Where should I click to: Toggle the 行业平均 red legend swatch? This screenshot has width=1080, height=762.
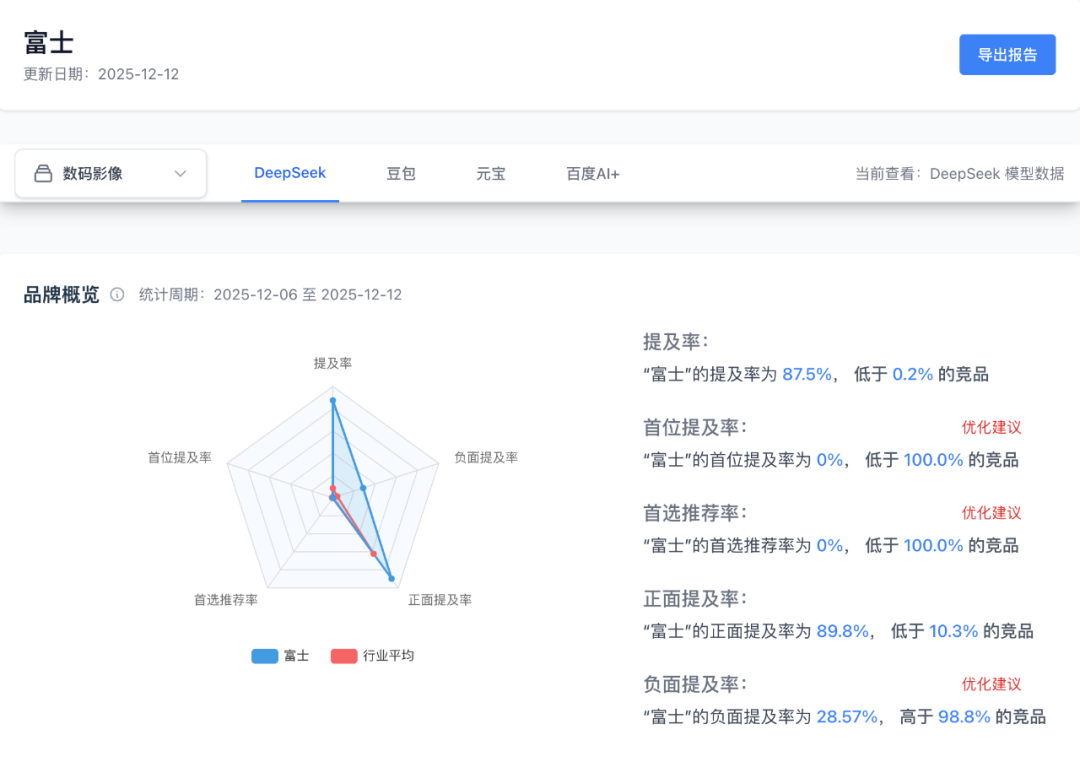[x=344, y=656]
